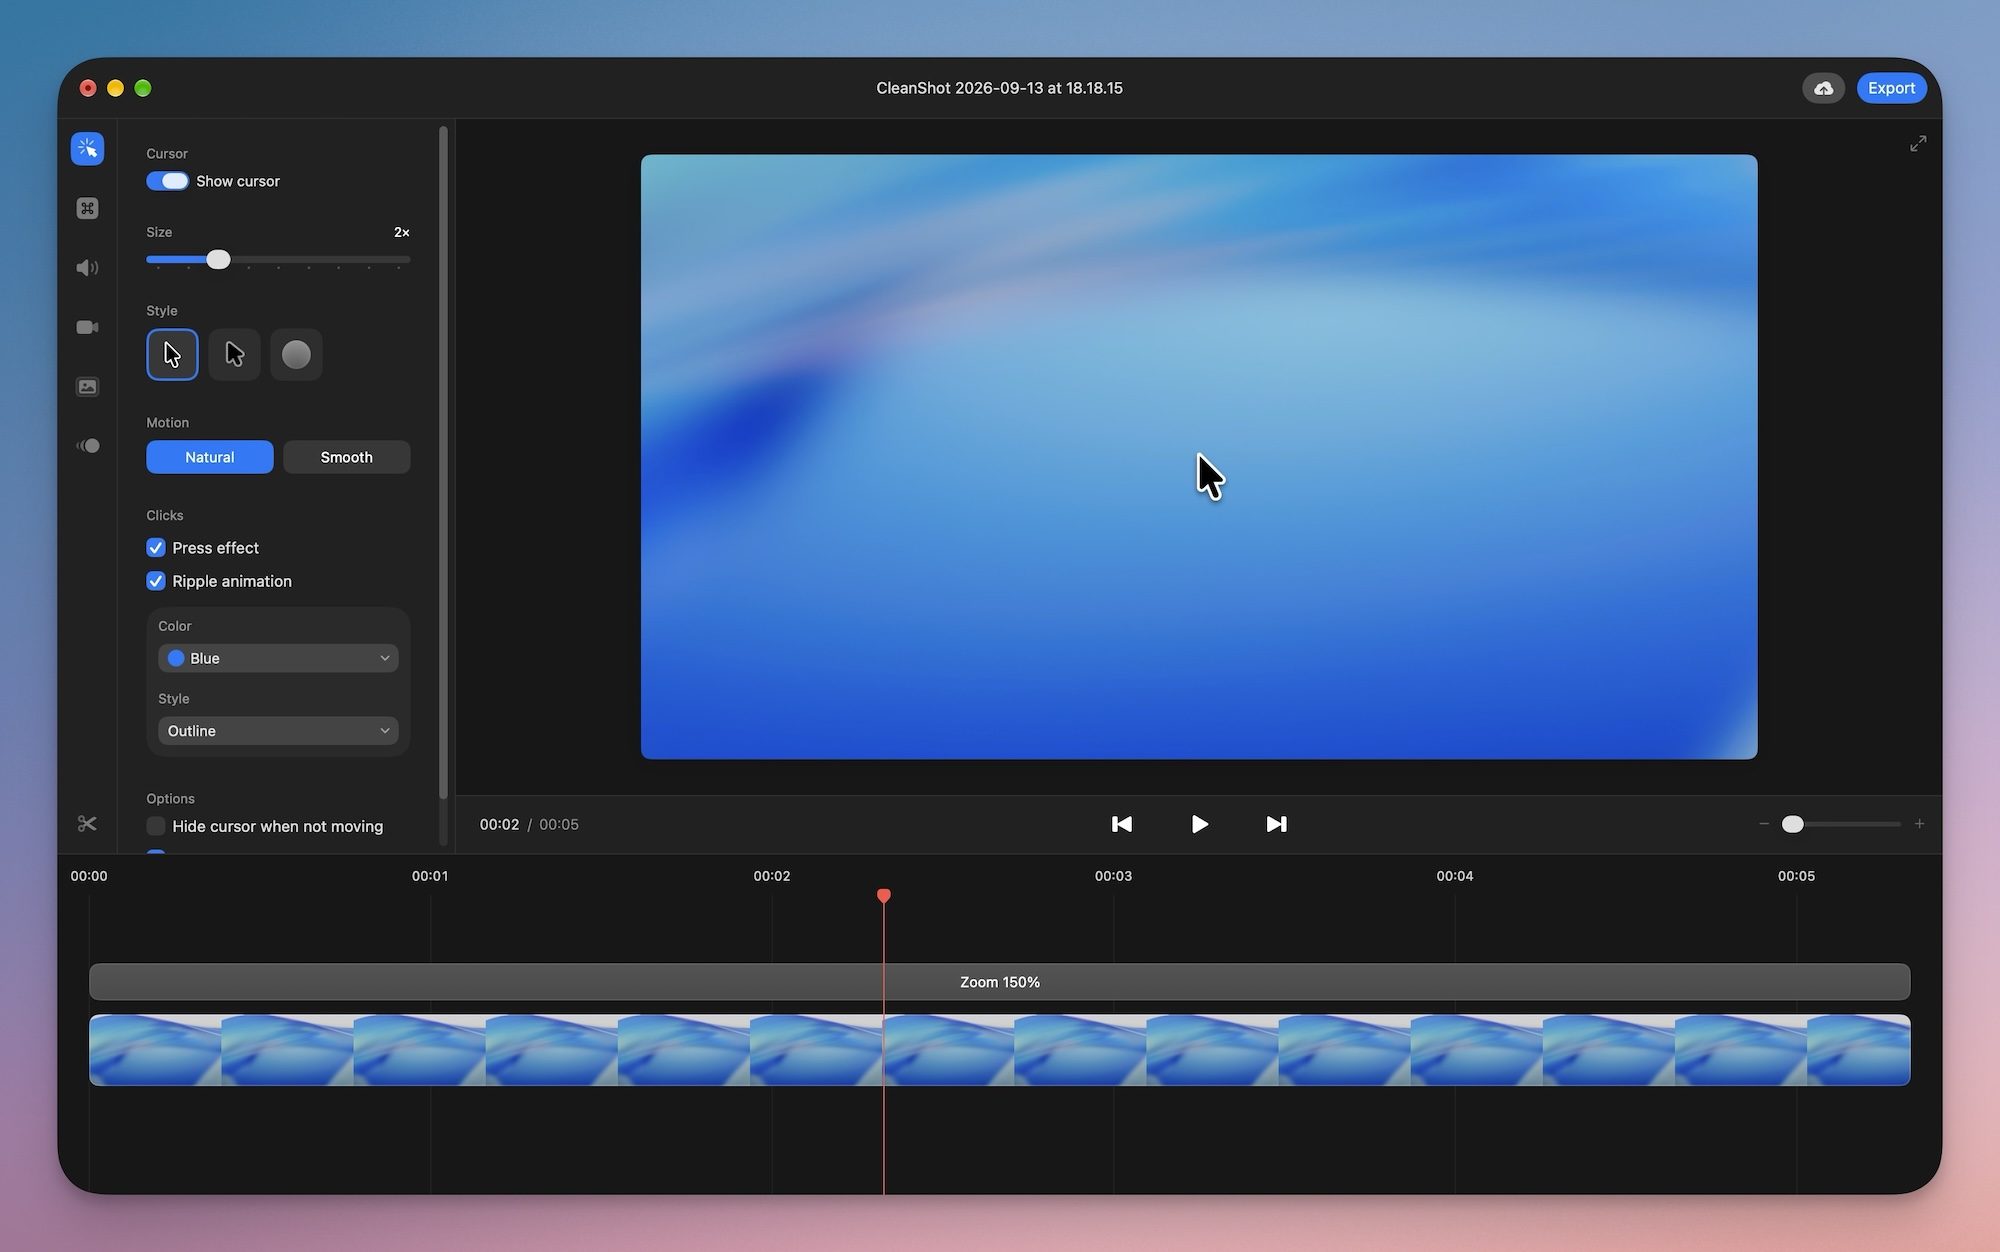Choose the circle dot cursor style
Viewport: 2000px width, 1252px height.
296,354
